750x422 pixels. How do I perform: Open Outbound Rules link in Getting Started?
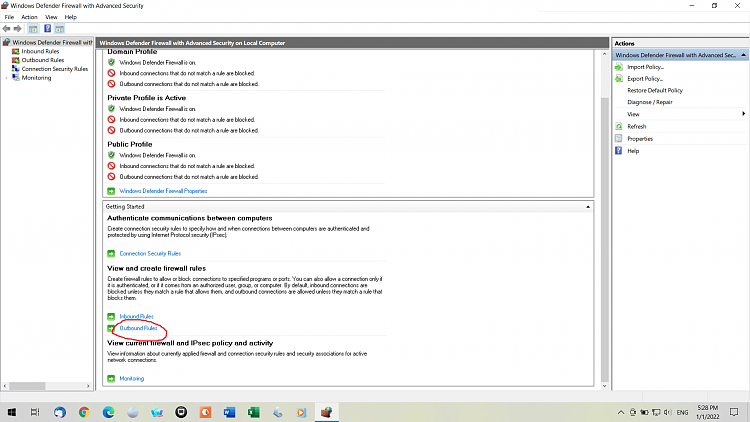(138, 328)
